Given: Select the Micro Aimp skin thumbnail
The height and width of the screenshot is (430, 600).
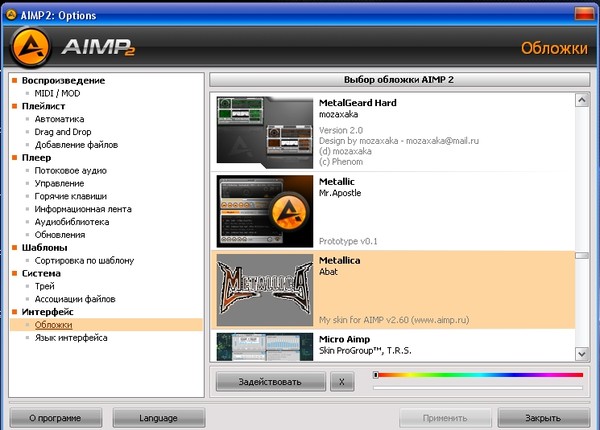Looking at the screenshot, I should [x=265, y=347].
